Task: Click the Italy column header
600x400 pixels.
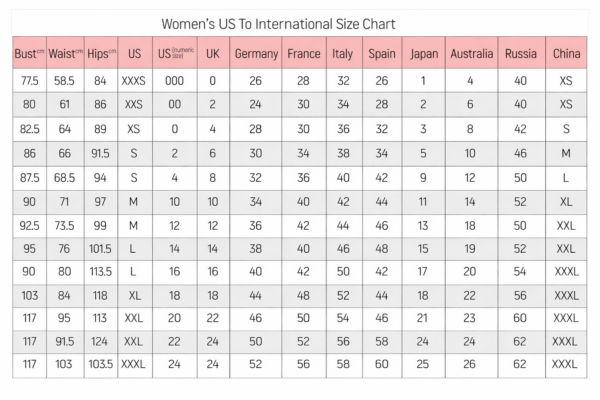Action: click(x=342, y=54)
